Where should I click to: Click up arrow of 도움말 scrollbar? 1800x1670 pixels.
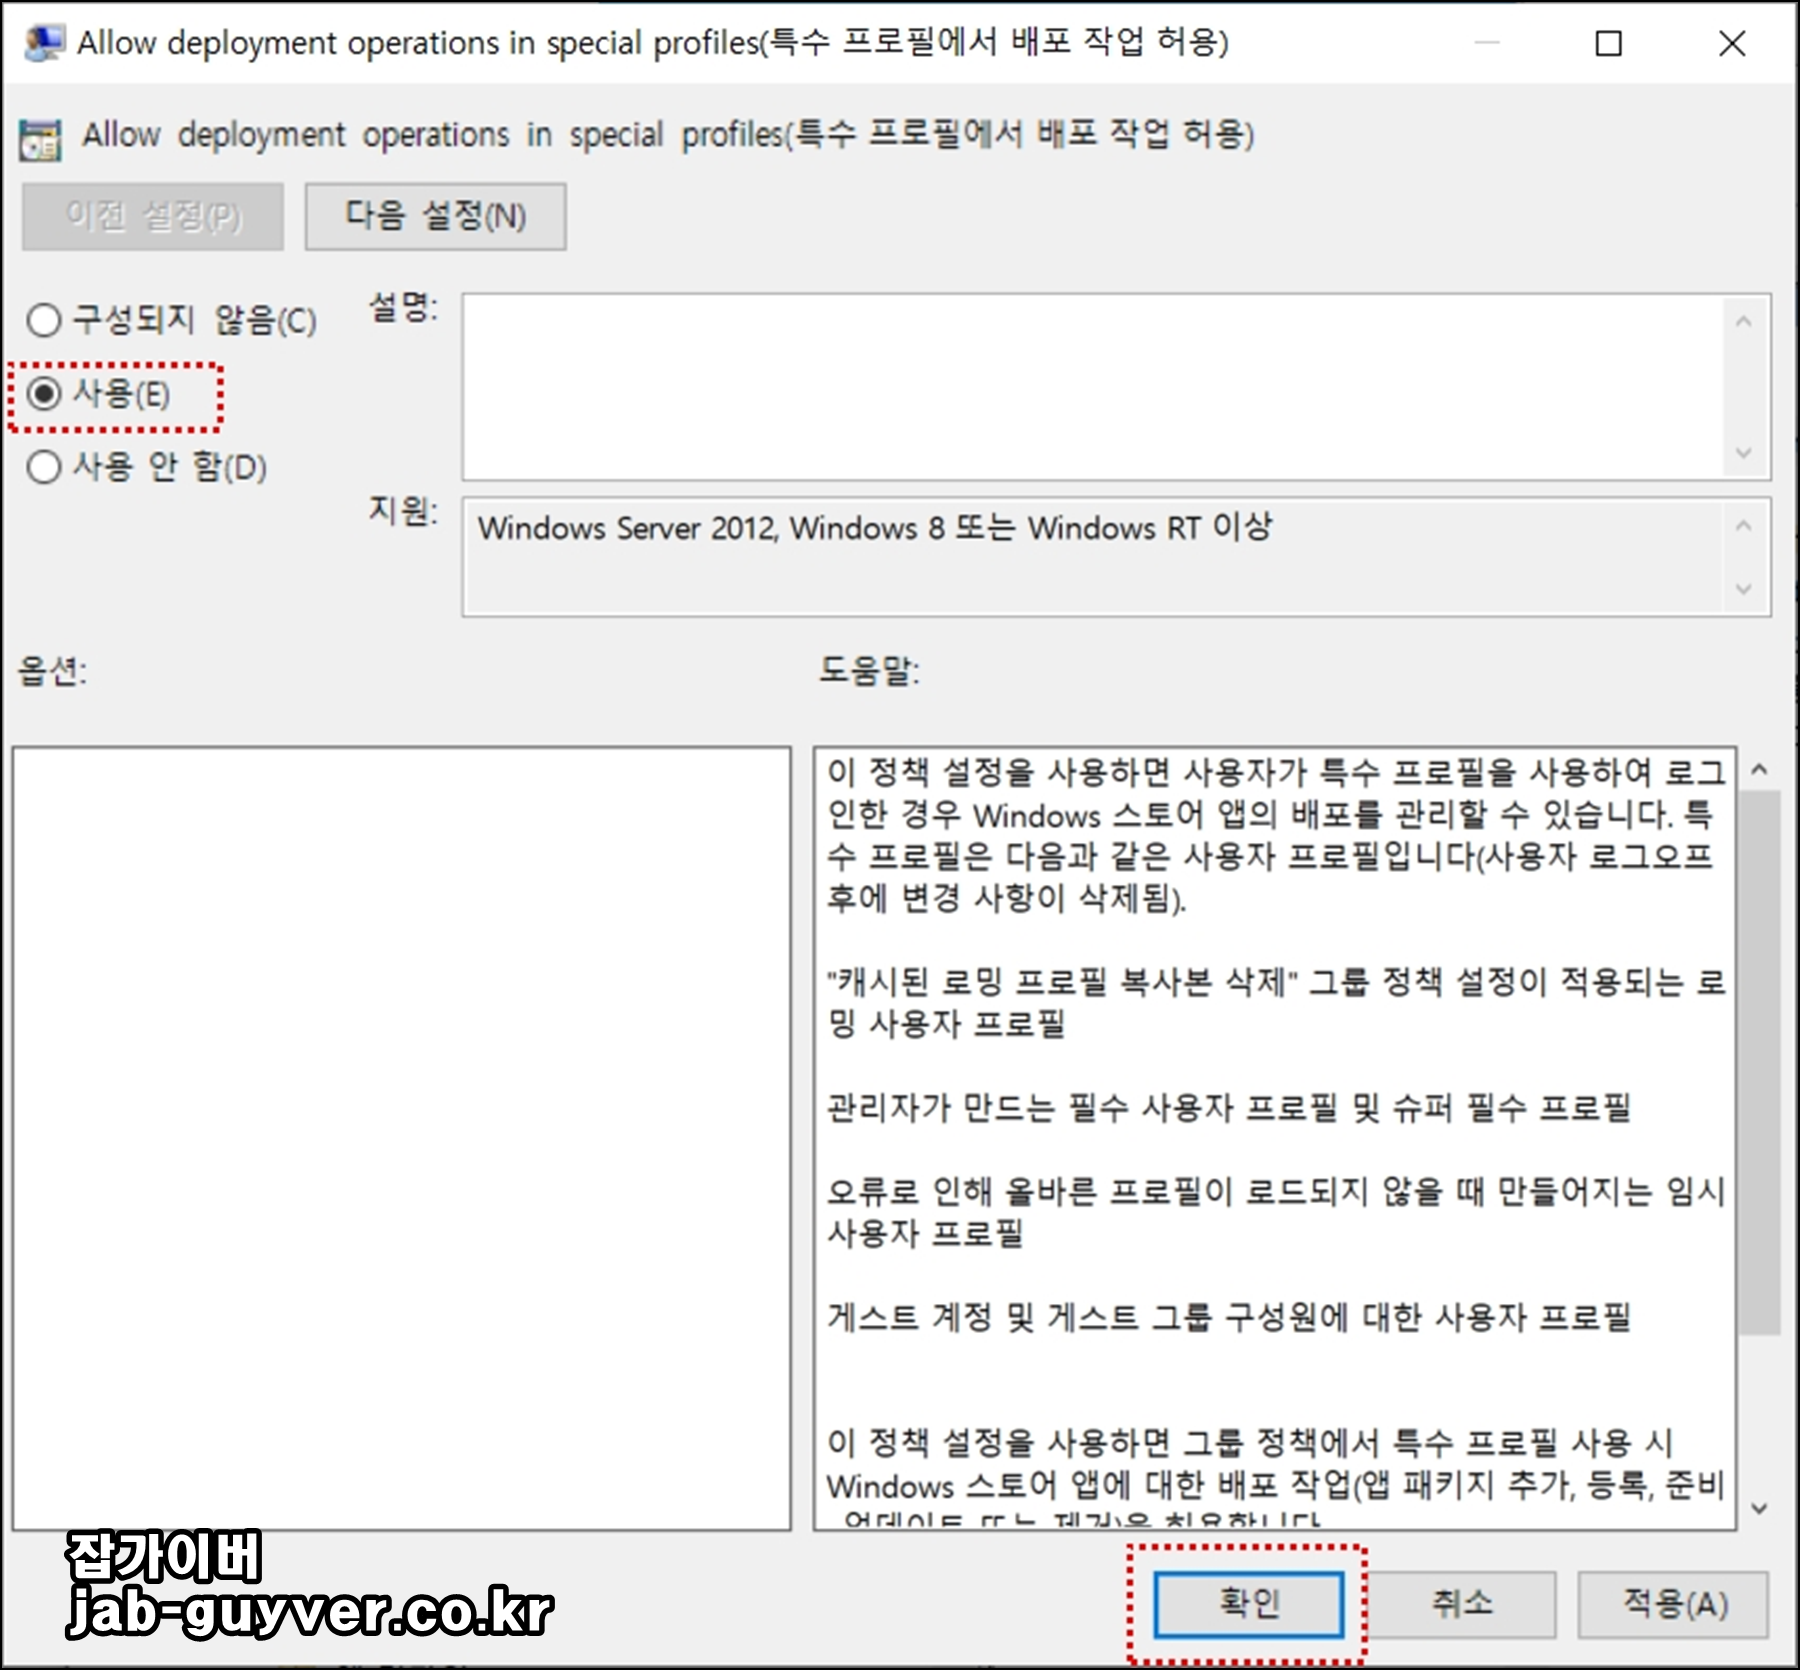tap(1760, 769)
